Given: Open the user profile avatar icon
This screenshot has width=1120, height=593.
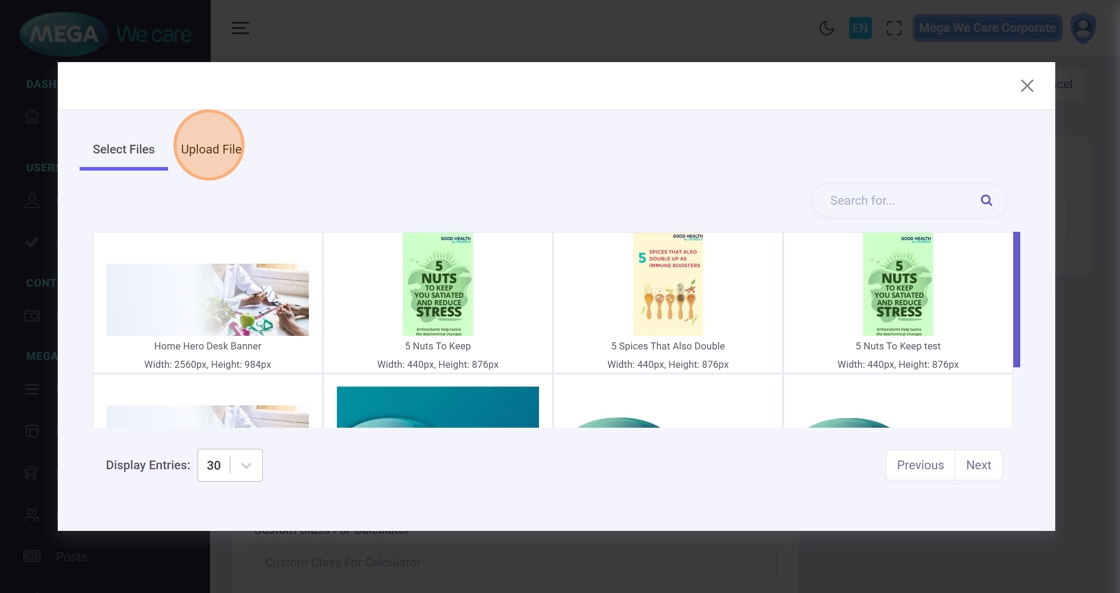Looking at the screenshot, I should pyautogui.click(x=1083, y=28).
